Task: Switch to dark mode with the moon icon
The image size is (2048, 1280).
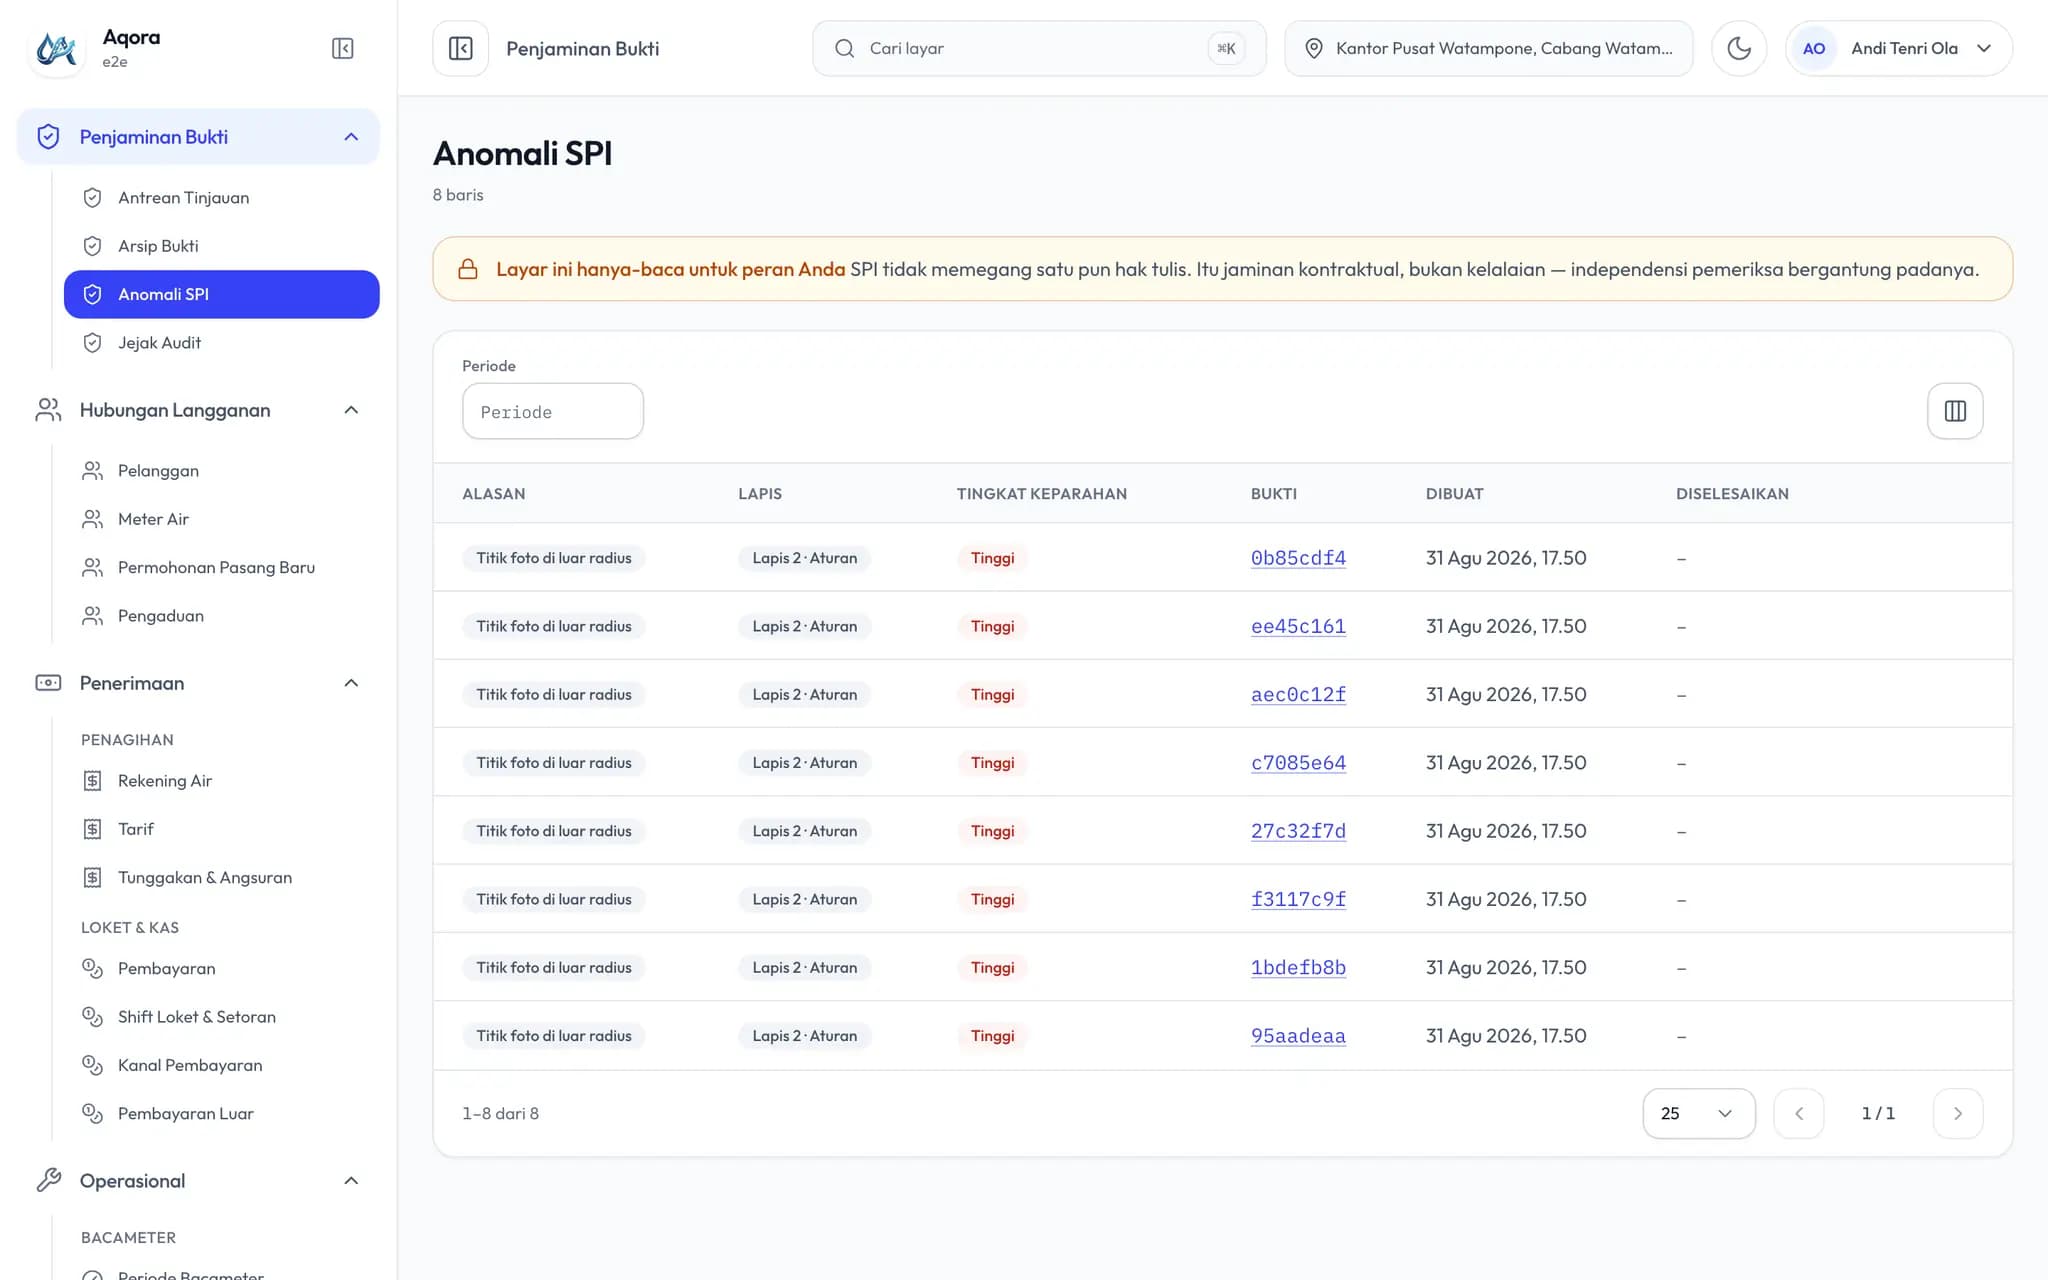Action: pos(1739,48)
